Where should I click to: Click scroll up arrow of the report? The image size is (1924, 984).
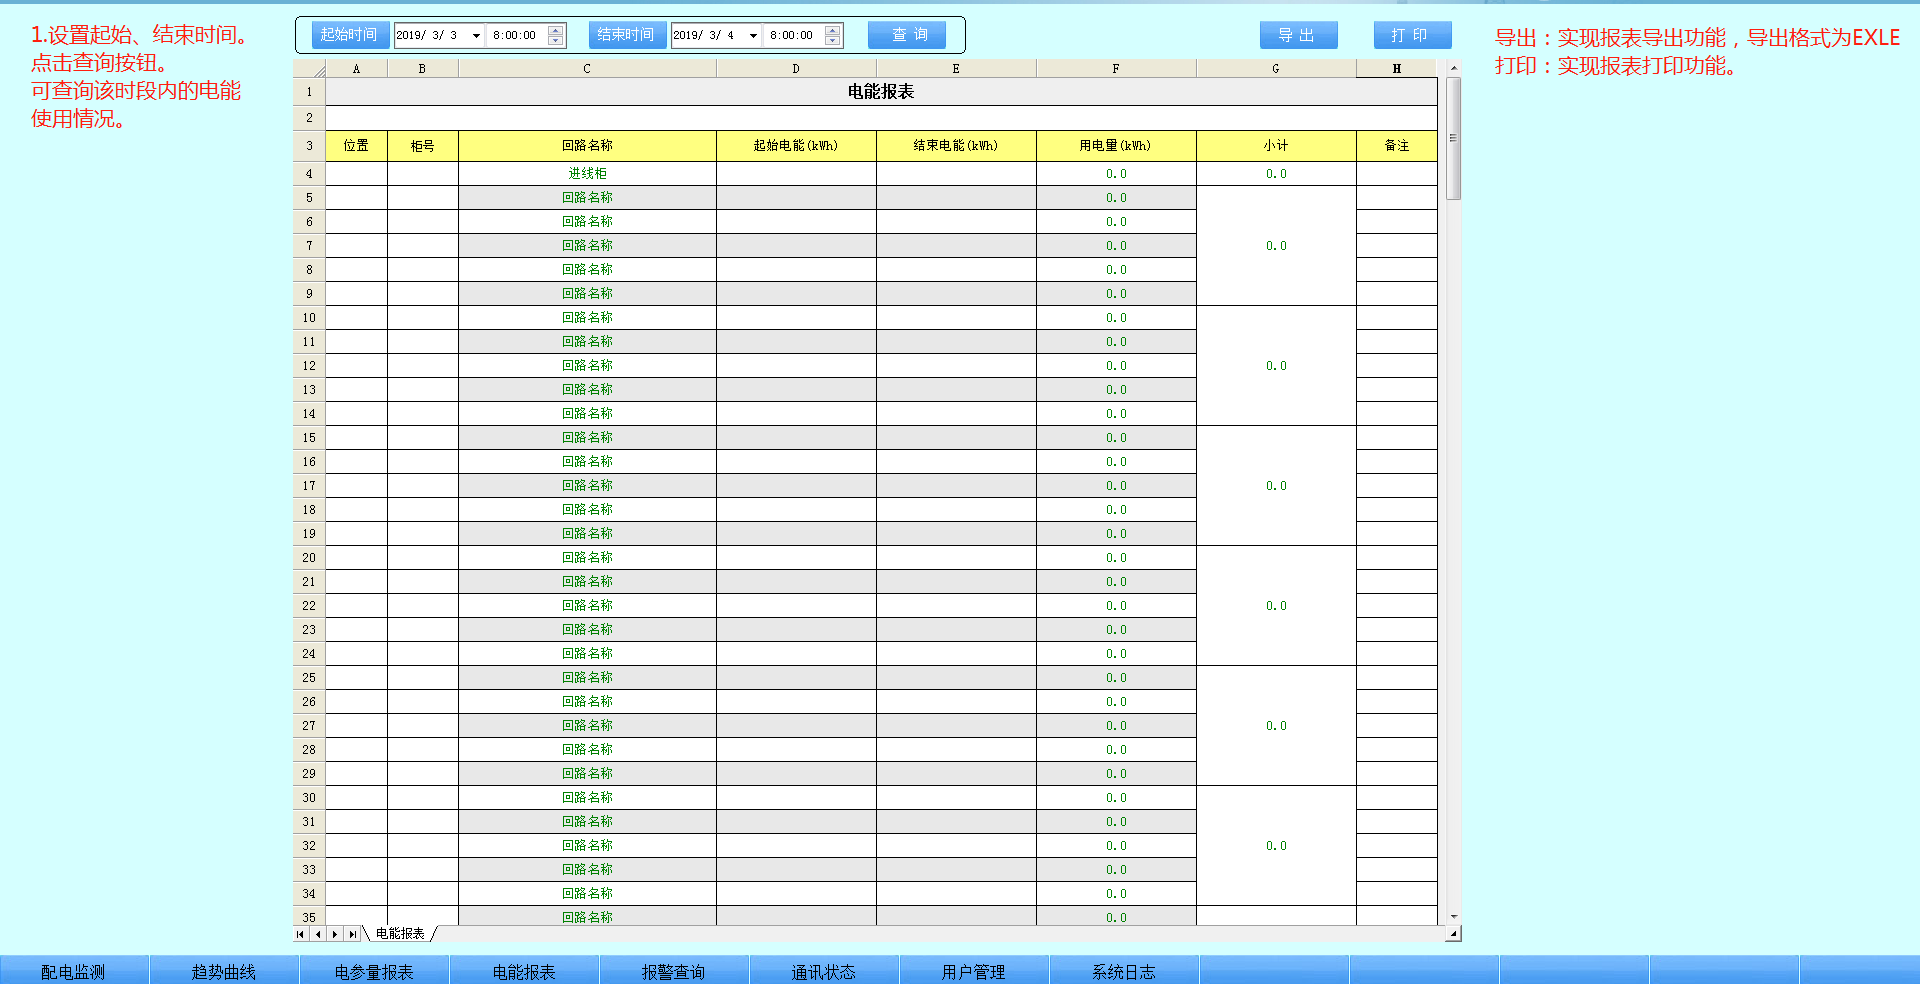[1454, 68]
